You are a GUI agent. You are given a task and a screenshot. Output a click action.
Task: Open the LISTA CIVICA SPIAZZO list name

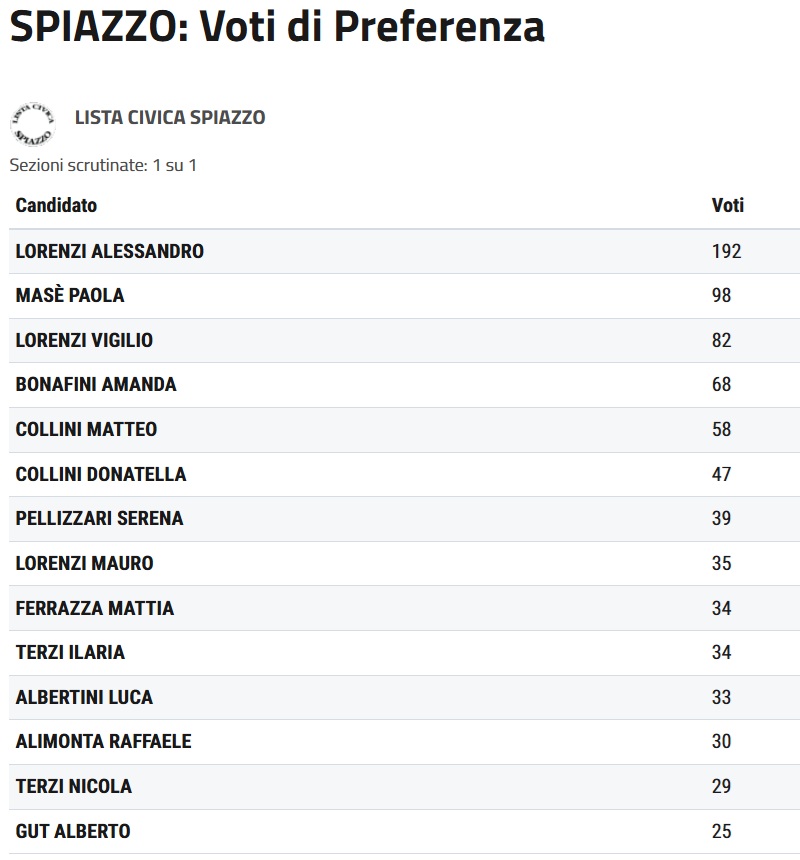(x=170, y=118)
